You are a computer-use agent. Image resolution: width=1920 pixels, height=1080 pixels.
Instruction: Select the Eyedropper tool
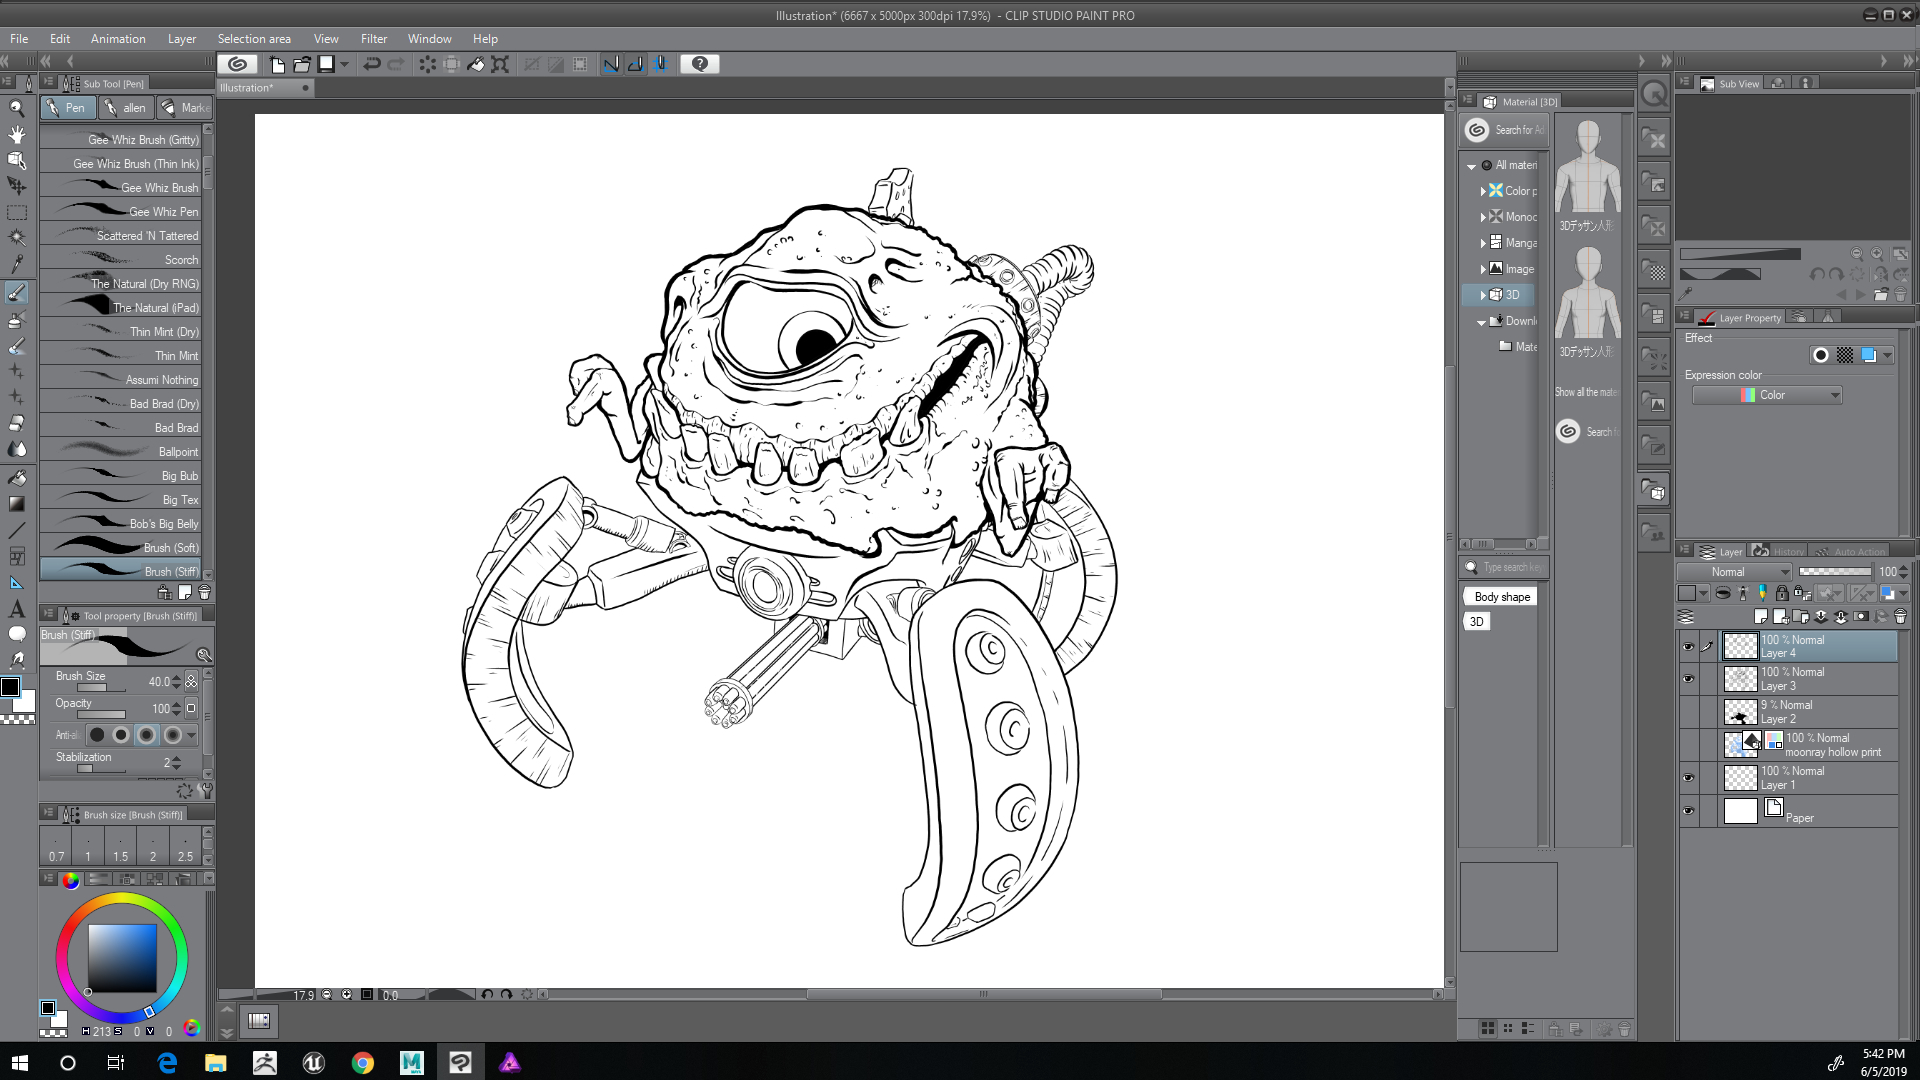click(x=17, y=264)
